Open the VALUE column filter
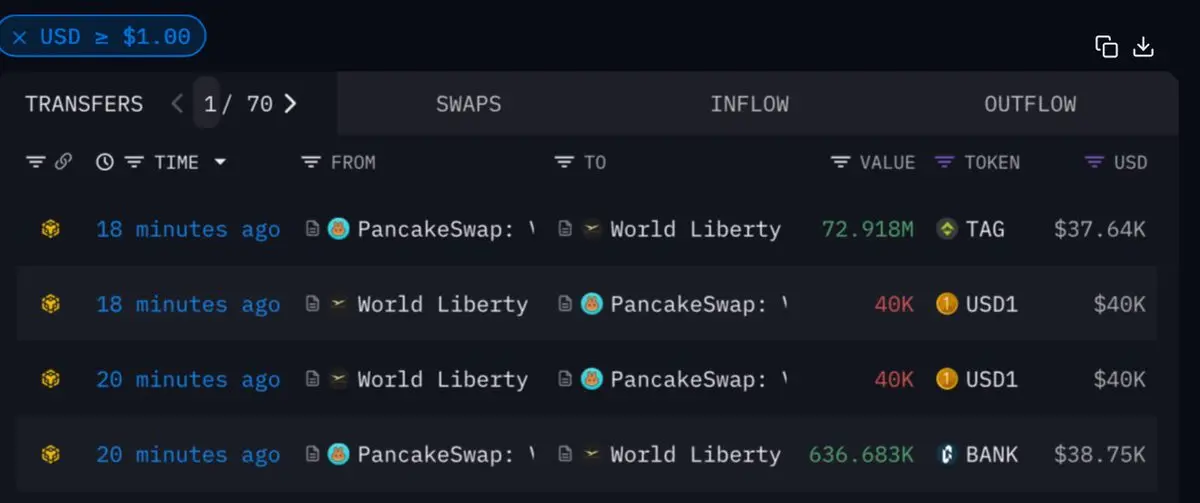 [x=840, y=162]
